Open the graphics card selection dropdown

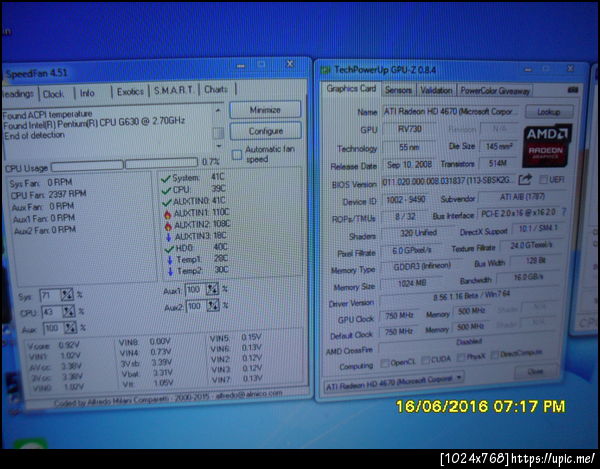pyautogui.click(x=394, y=381)
